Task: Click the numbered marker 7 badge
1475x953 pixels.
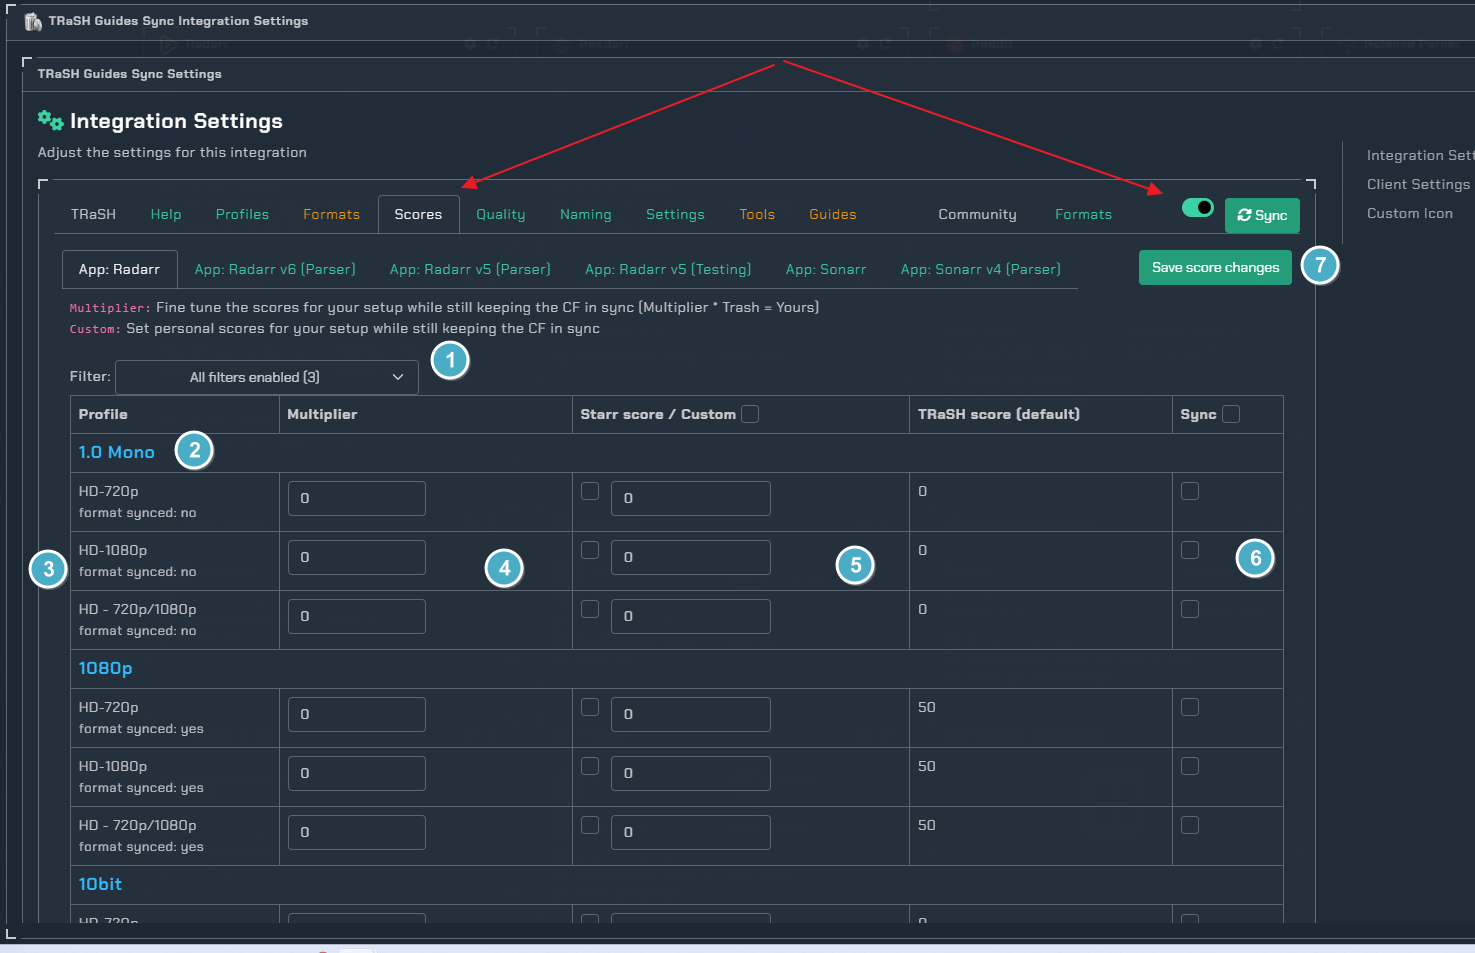Action: [x=1320, y=265]
